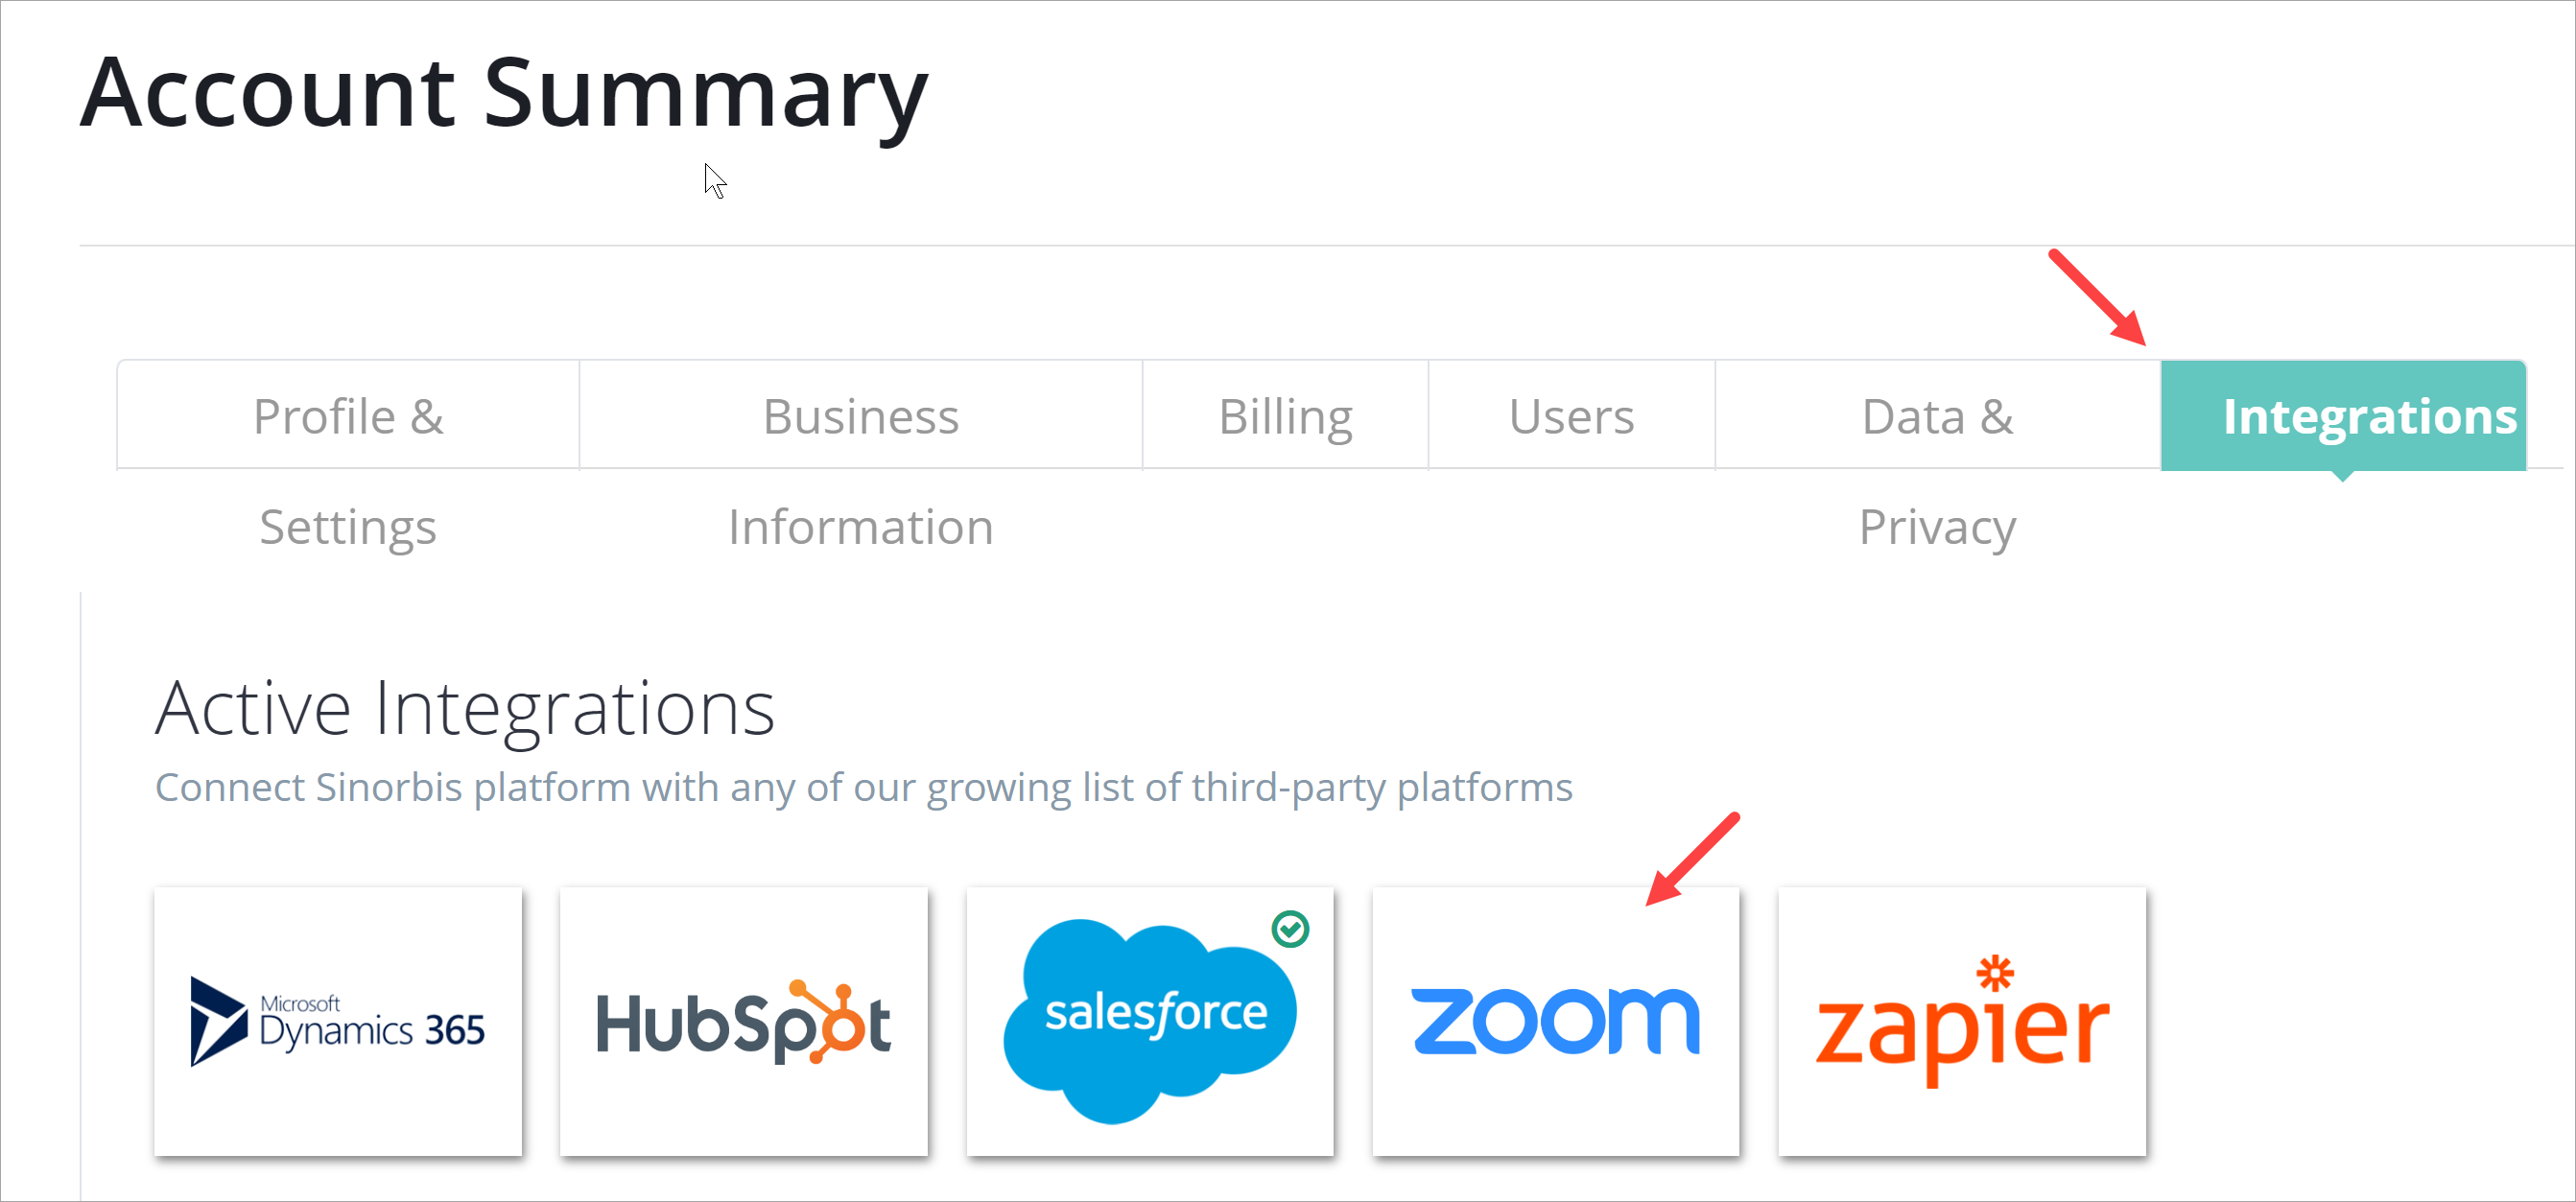This screenshot has width=2576, height=1202.
Task: Click the green checkmark badge on Salesforce
Action: point(1290,929)
